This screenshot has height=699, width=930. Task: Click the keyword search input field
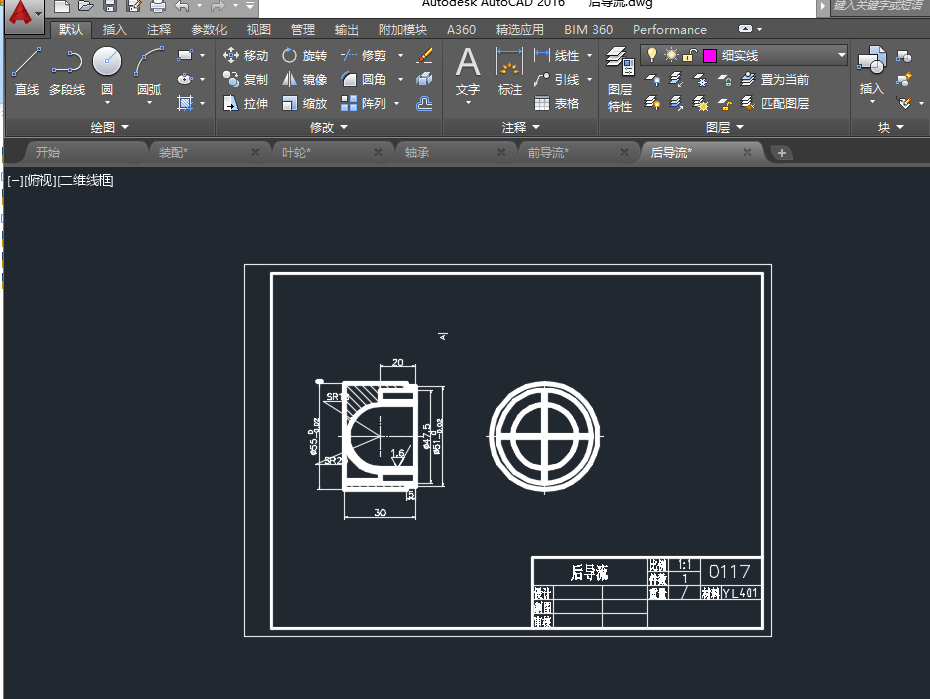point(880,6)
